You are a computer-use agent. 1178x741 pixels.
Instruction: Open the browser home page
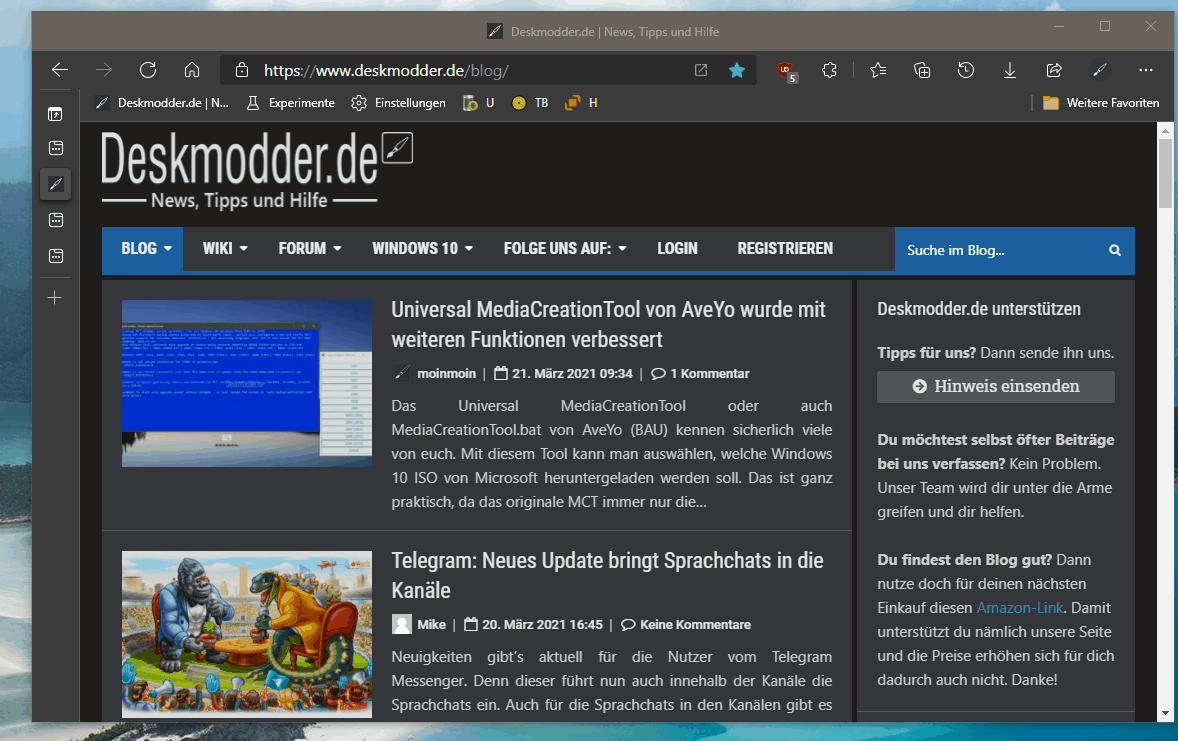pyautogui.click(x=192, y=70)
